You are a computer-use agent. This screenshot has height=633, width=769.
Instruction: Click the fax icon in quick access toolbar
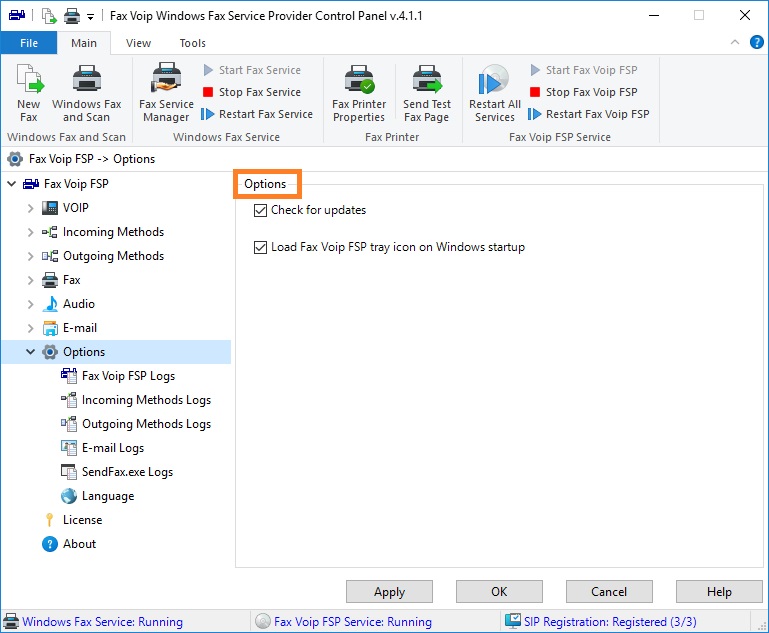17,16
